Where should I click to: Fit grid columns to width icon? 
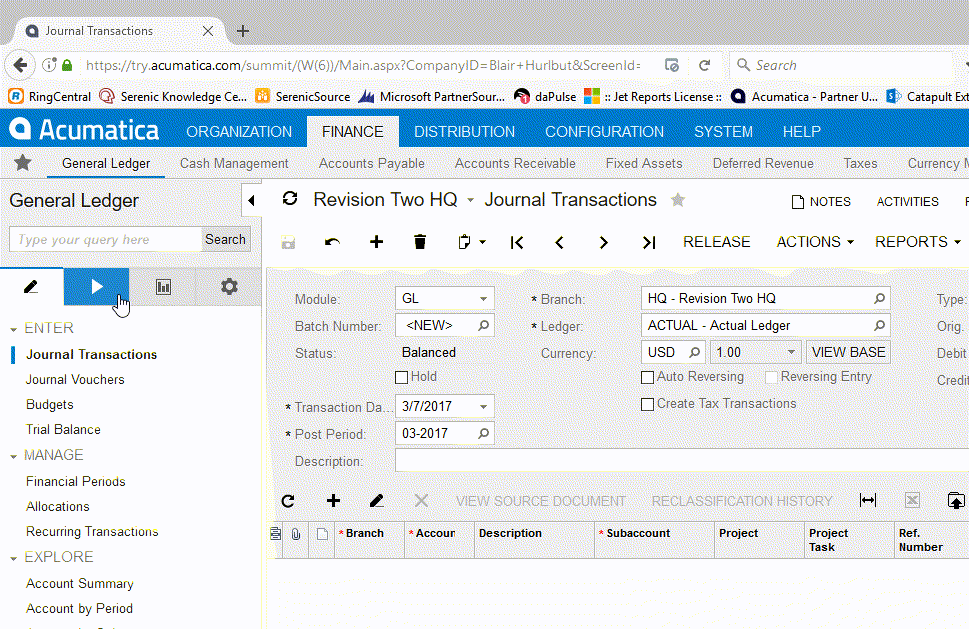[868, 500]
